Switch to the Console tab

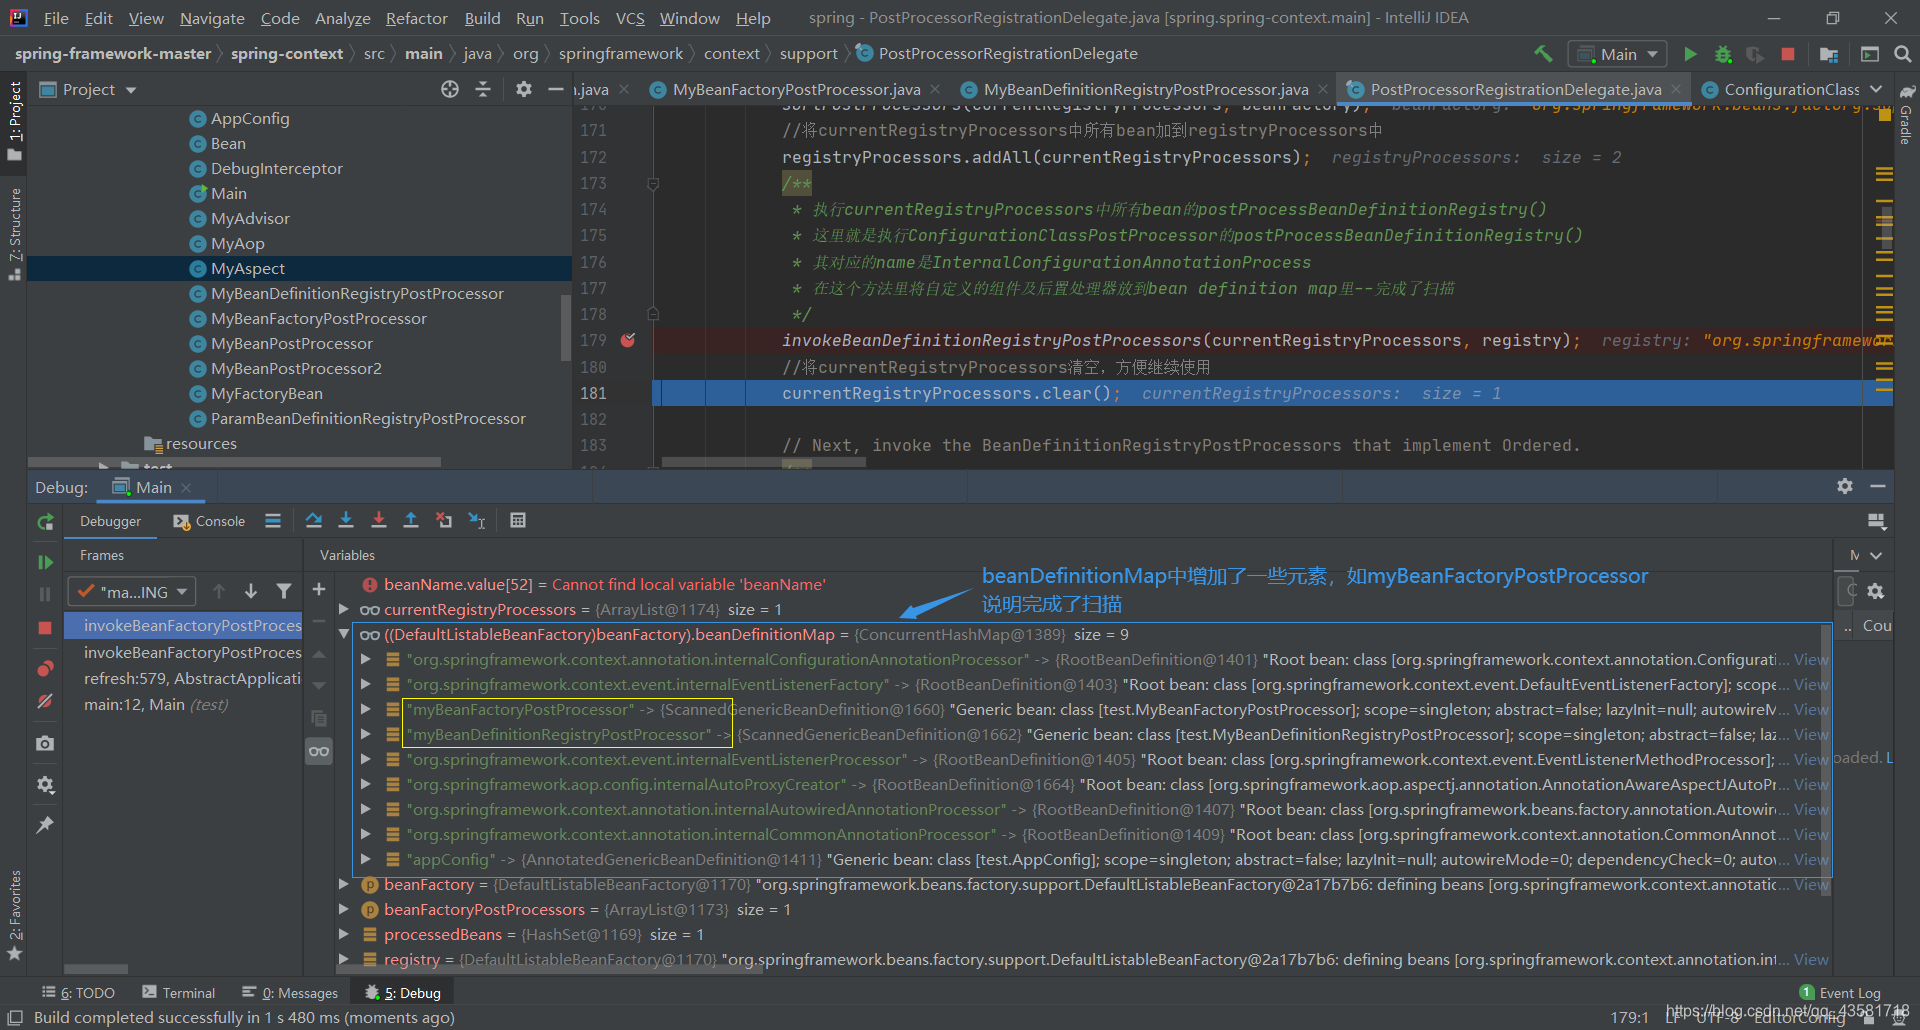pos(209,521)
